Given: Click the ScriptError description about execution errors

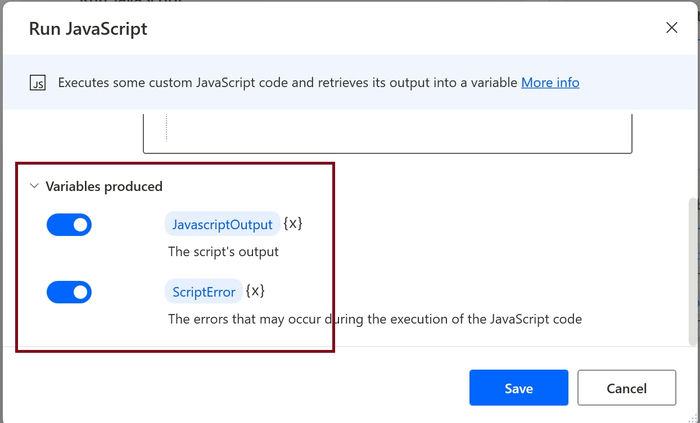Looking at the screenshot, I should [x=375, y=319].
